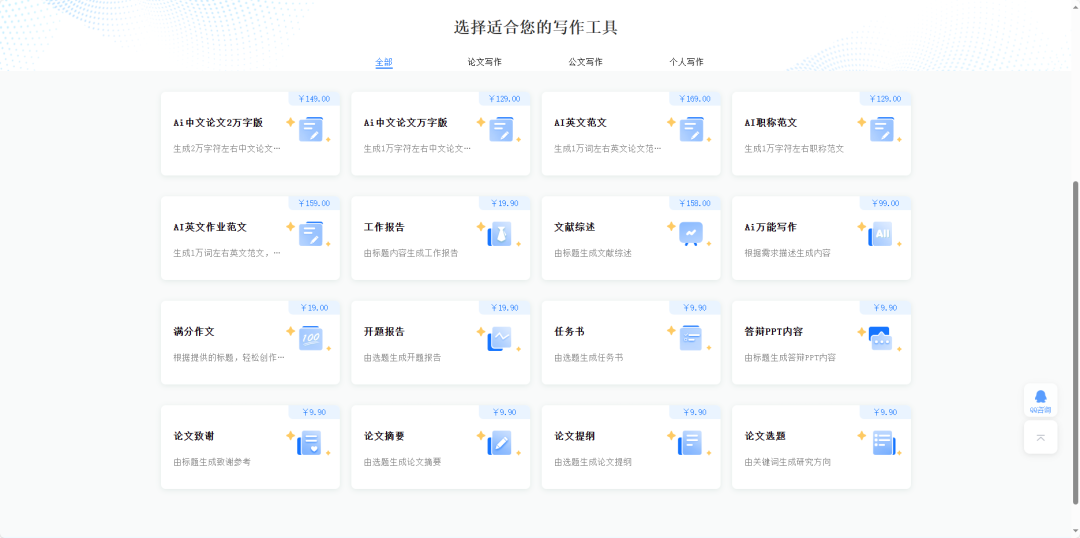Click the 任务书 checklist icon
Image resolution: width=1080 pixels, height=538 pixels.
tap(692, 338)
